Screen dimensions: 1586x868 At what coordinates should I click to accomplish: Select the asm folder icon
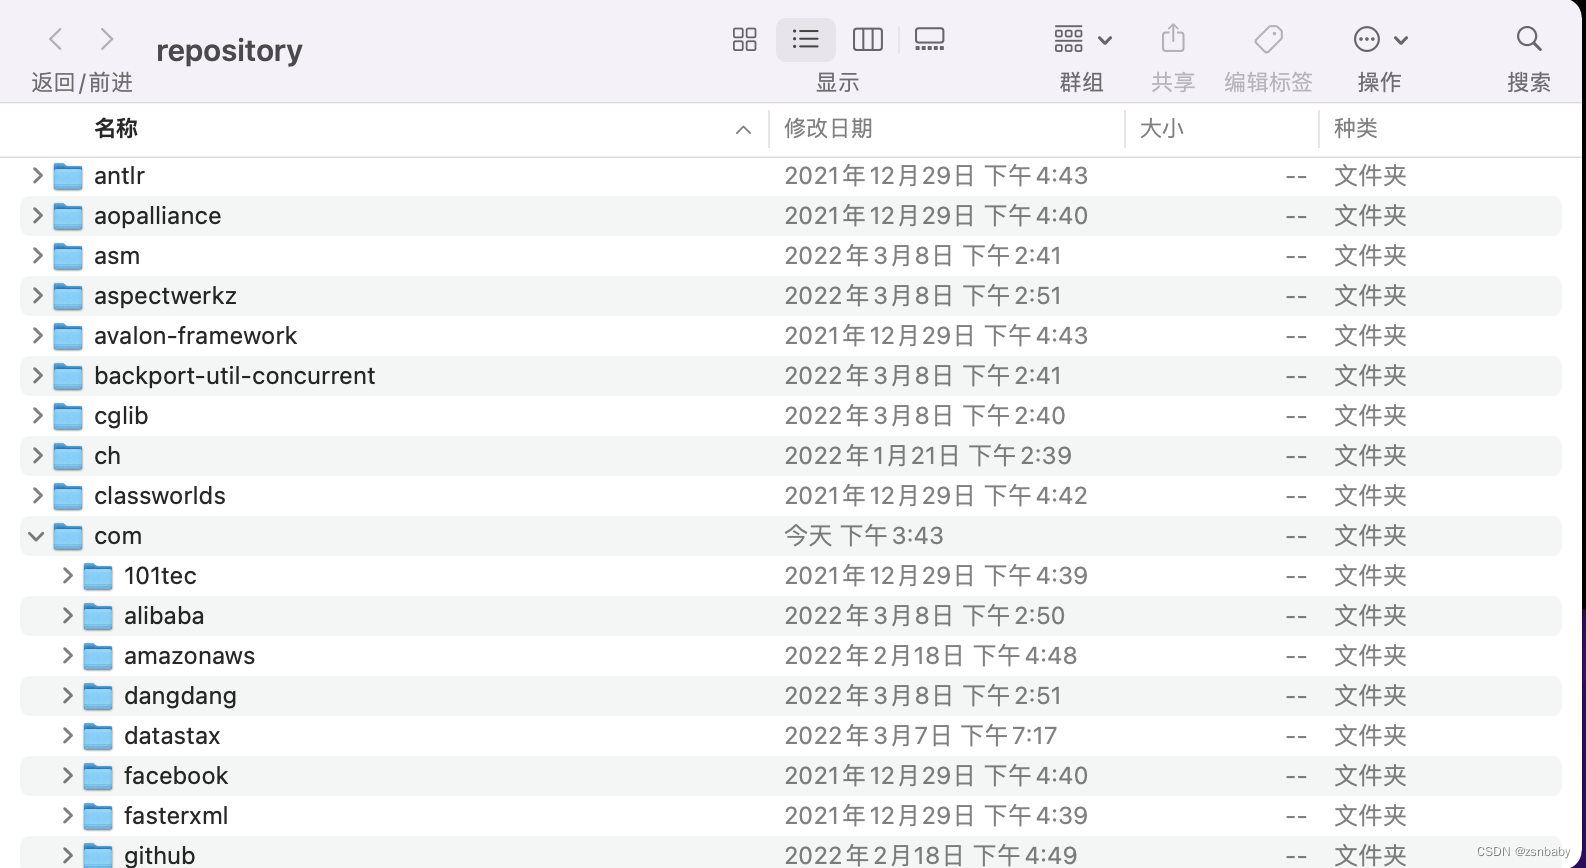point(68,256)
